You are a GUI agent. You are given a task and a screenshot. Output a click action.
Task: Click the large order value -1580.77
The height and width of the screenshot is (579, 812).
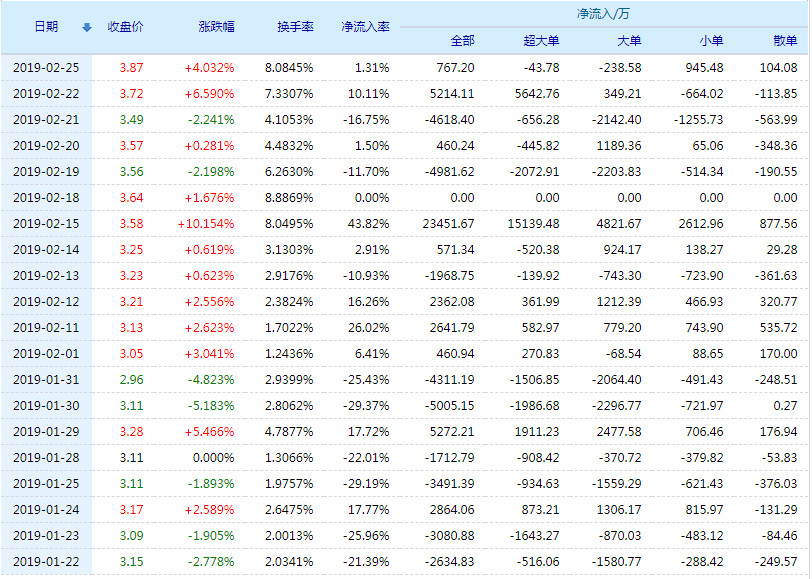click(x=616, y=561)
